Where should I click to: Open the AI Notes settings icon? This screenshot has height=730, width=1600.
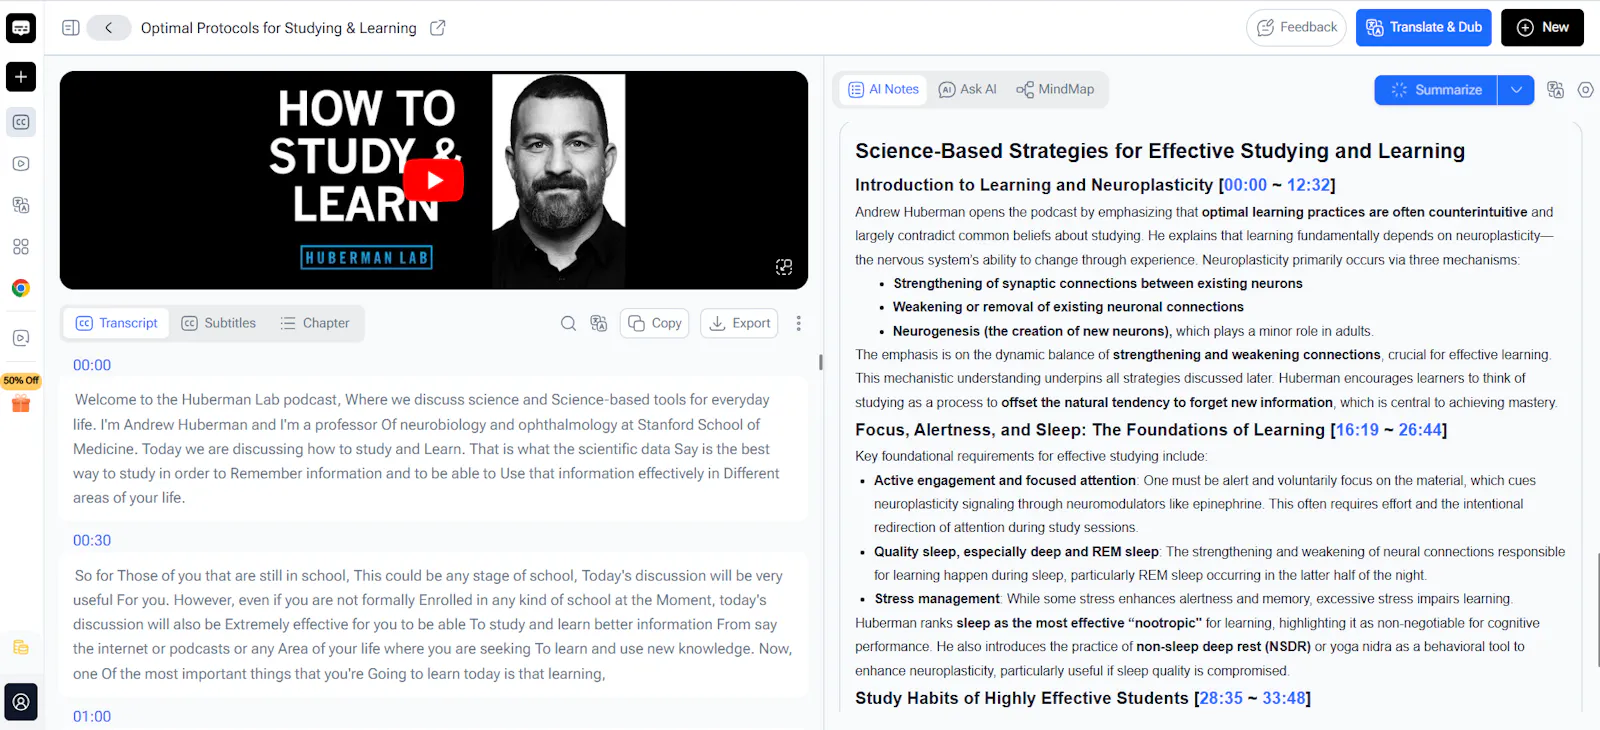pos(1586,90)
